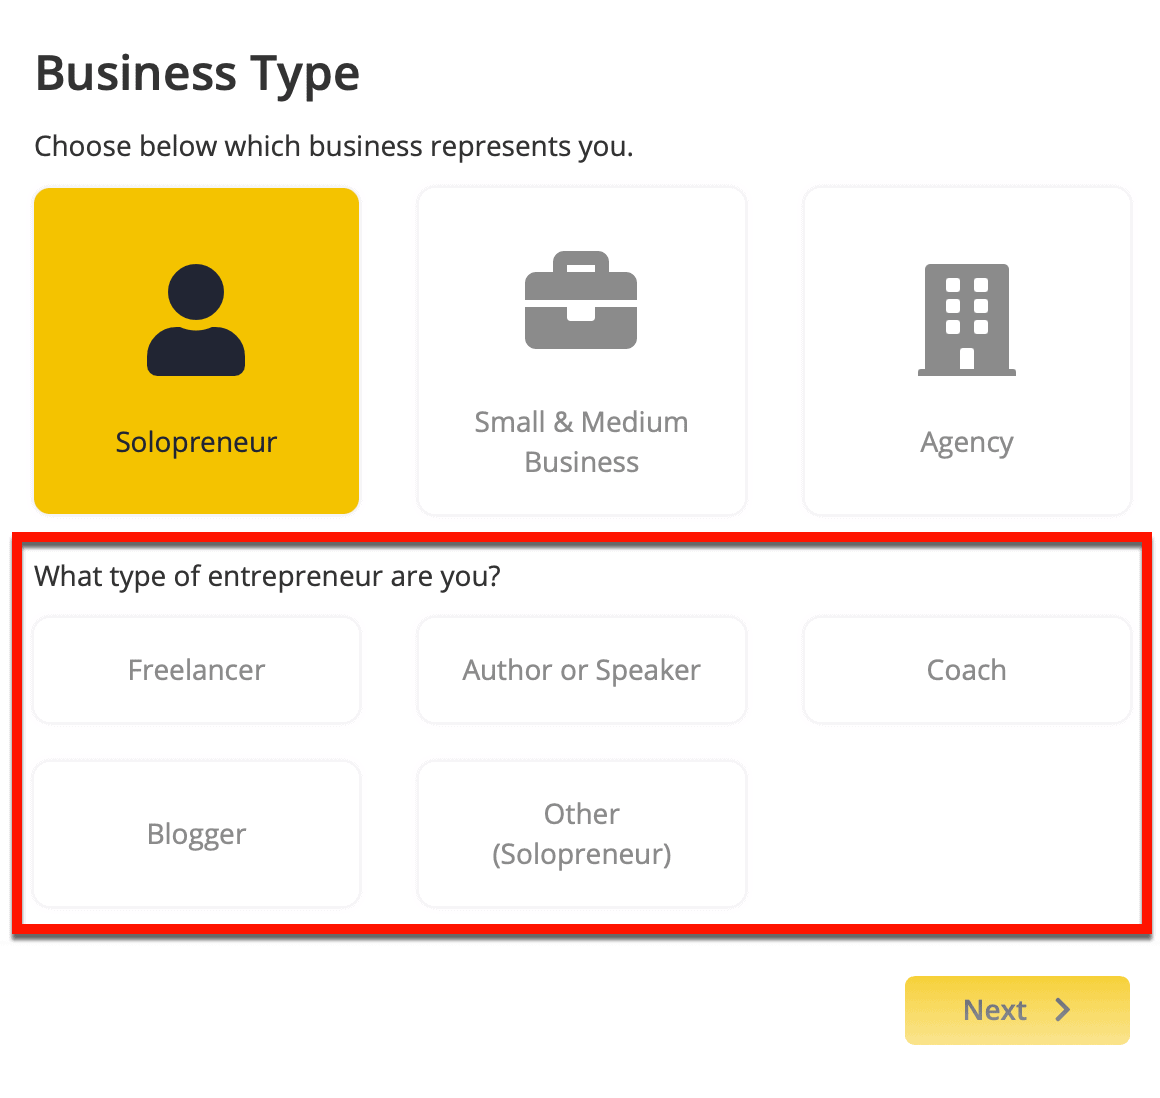
Task: Click the Next button to continue
Action: coord(1016,1010)
